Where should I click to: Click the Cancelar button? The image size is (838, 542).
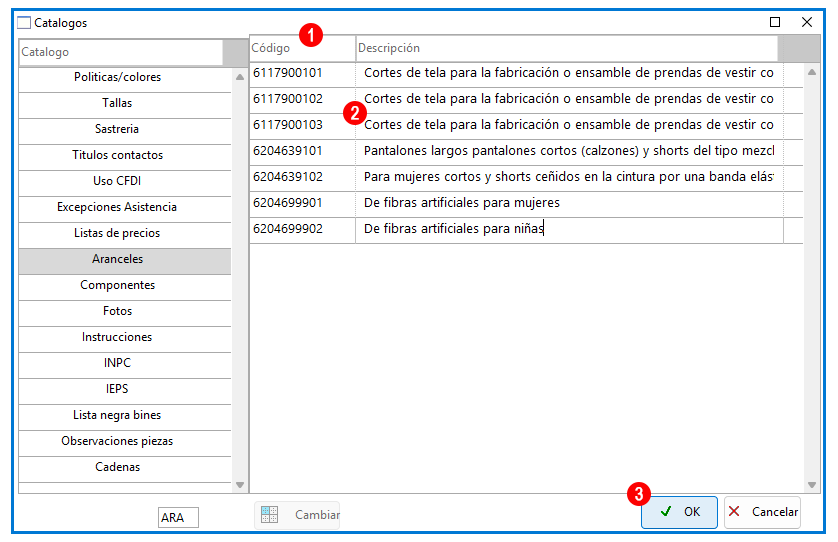[763, 512]
